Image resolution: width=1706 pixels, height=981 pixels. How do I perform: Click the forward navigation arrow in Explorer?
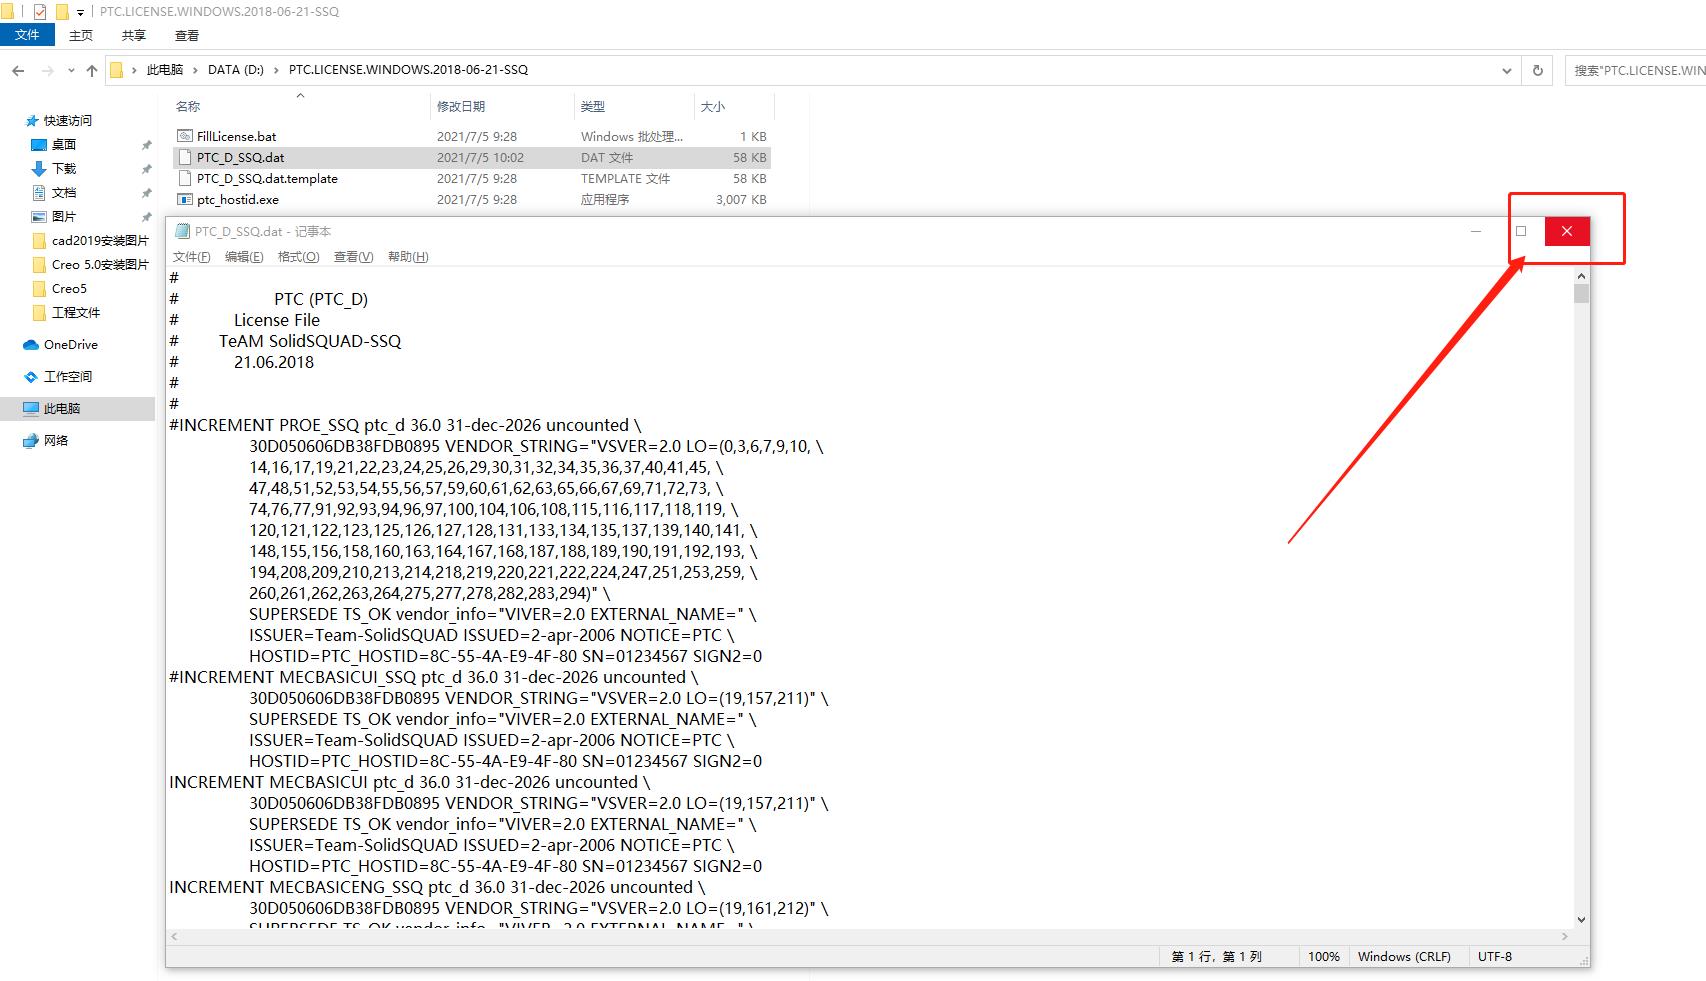[x=47, y=70]
